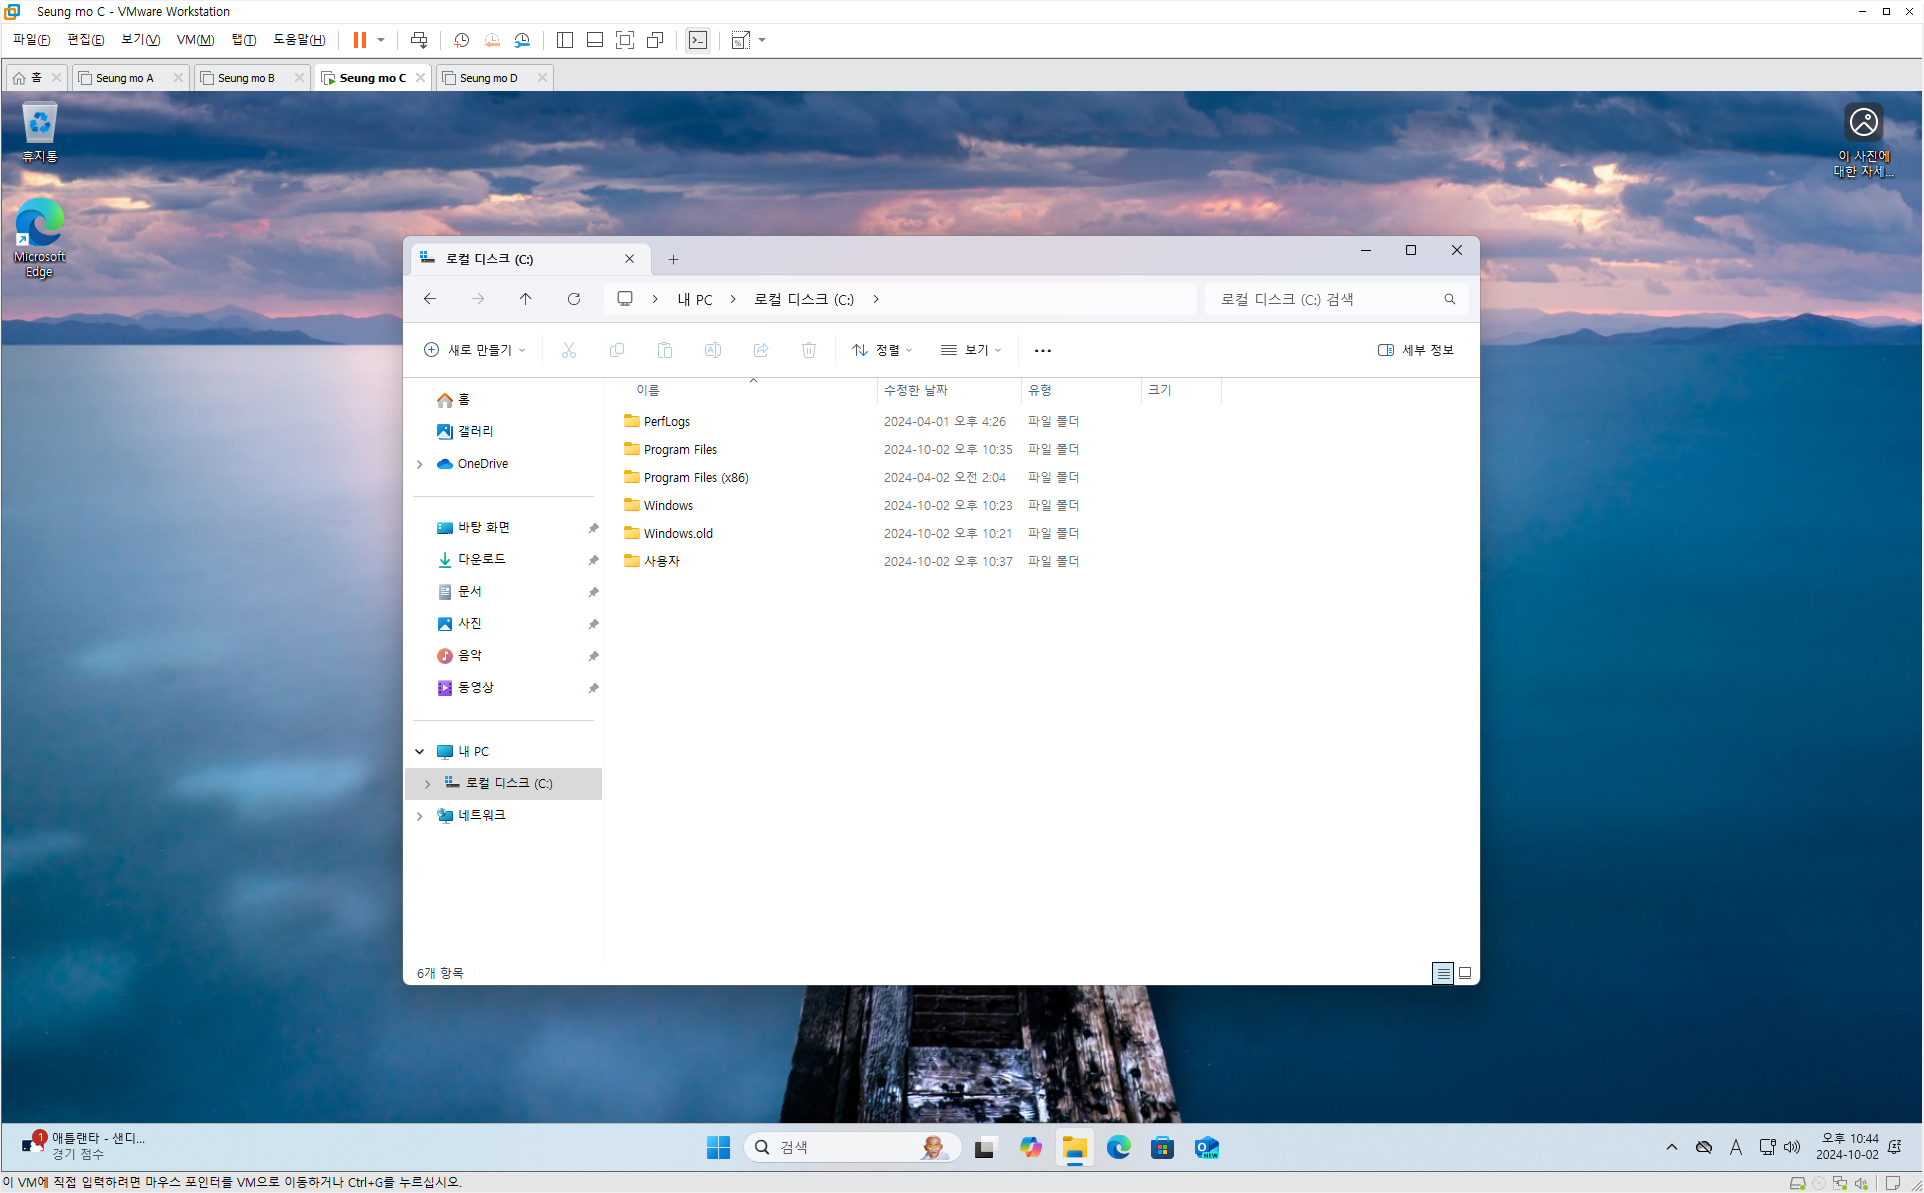Switch to the Seung mo B tab
This screenshot has width=1924, height=1193.
(x=246, y=78)
